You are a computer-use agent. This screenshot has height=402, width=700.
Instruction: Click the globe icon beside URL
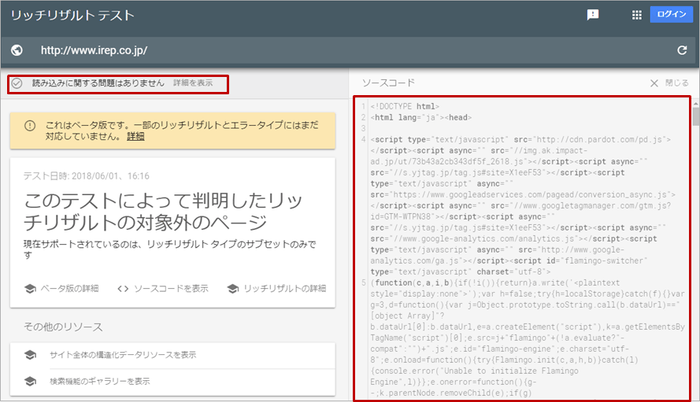(x=16, y=50)
